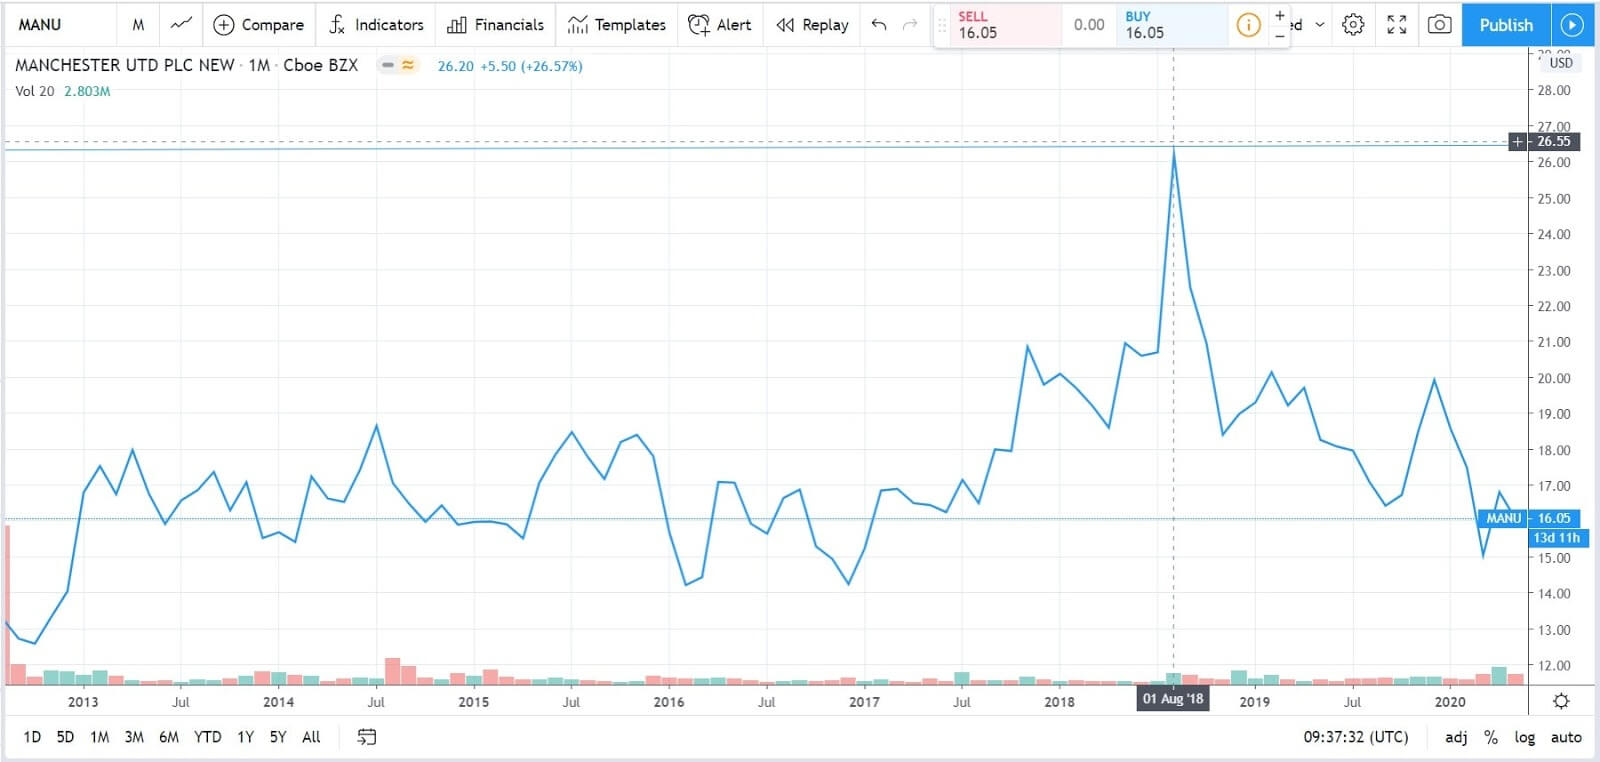
Task: Open the go-to-date calendar icon
Action: pos(367,737)
